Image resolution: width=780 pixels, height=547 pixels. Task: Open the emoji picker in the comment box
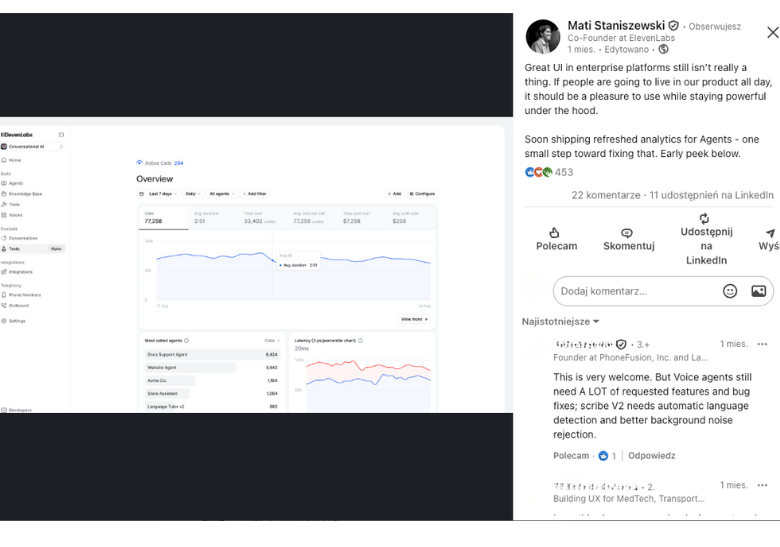coord(730,291)
